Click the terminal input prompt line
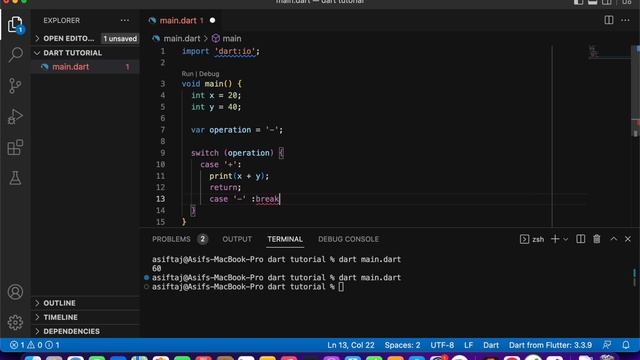Image resolution: width=640 pixels, height=360 pixels. click(248, 287)
